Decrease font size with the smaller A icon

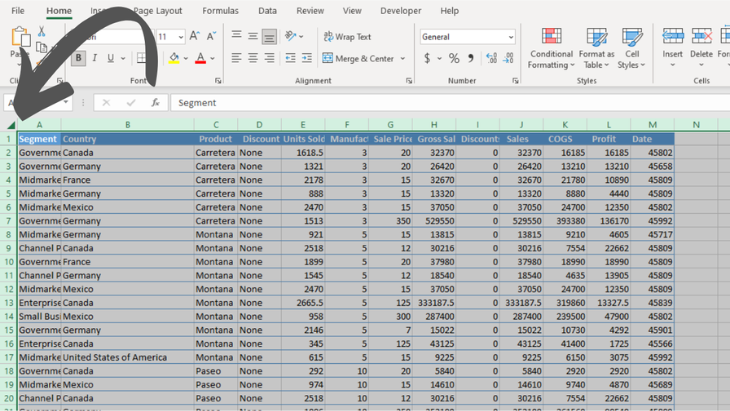click(x=211, y=36)
